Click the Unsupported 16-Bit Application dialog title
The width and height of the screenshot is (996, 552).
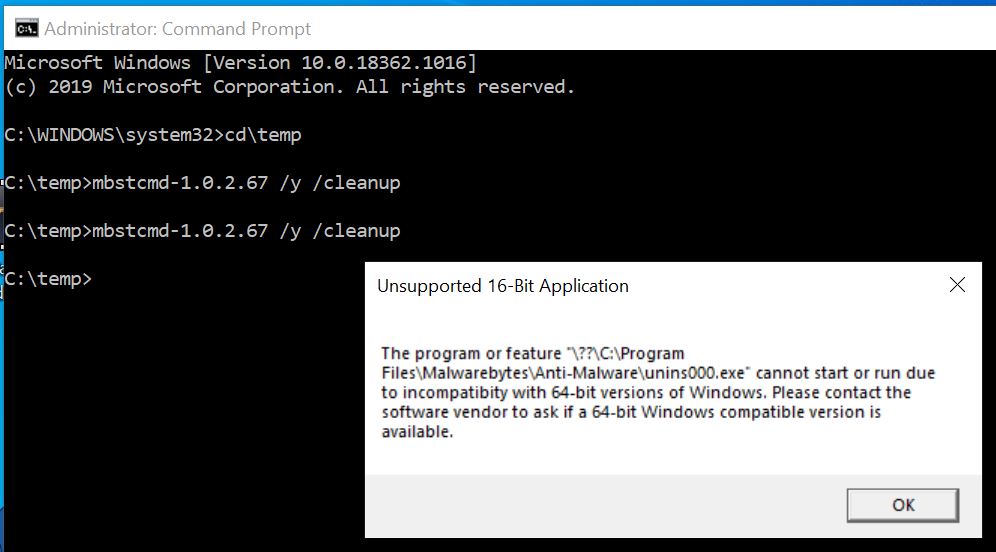(x=502, y=286)
